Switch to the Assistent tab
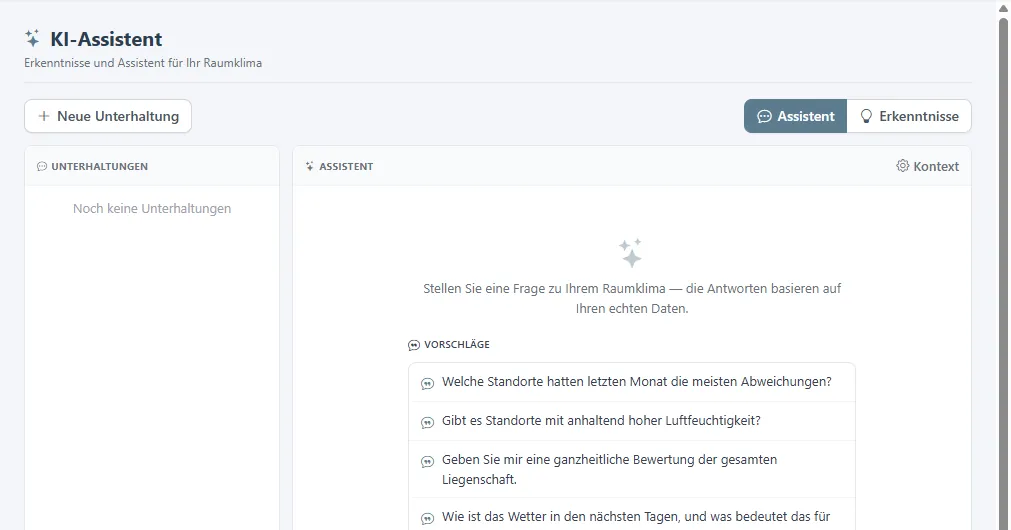The image size is (1011, 530). [795, 116]
